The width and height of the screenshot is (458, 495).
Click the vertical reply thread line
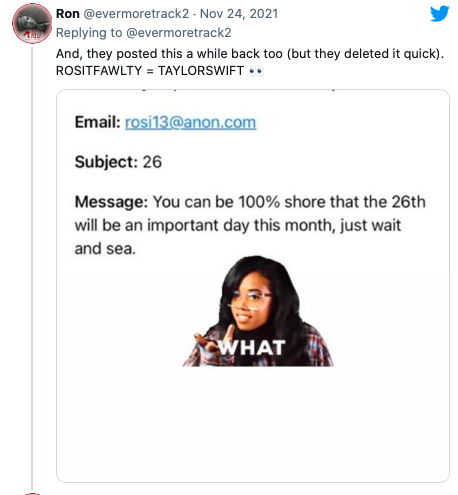32,268
